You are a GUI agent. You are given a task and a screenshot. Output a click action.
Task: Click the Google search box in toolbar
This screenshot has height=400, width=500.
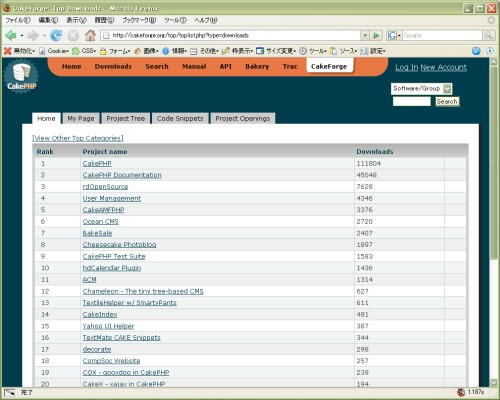click(x=443, y=35)
